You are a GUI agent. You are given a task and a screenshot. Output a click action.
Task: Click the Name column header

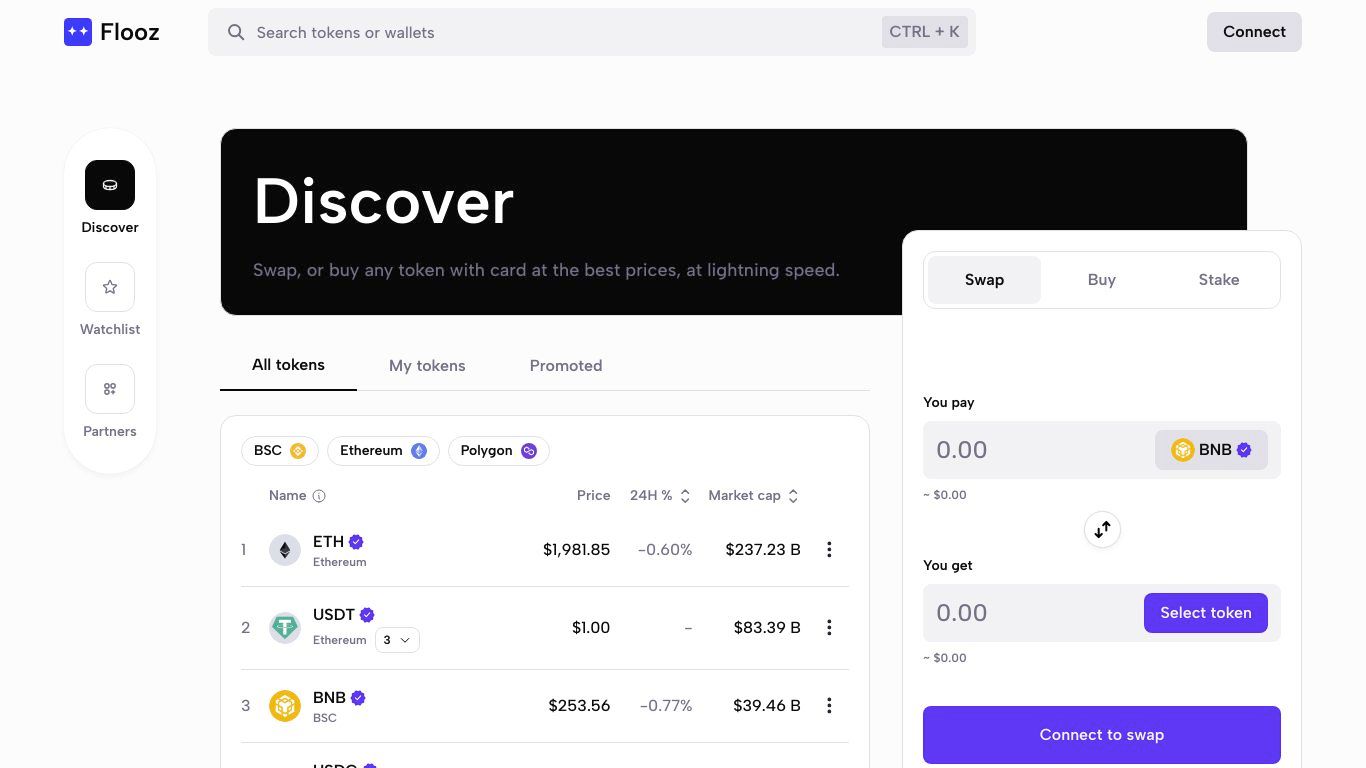(x=288, y=496)
